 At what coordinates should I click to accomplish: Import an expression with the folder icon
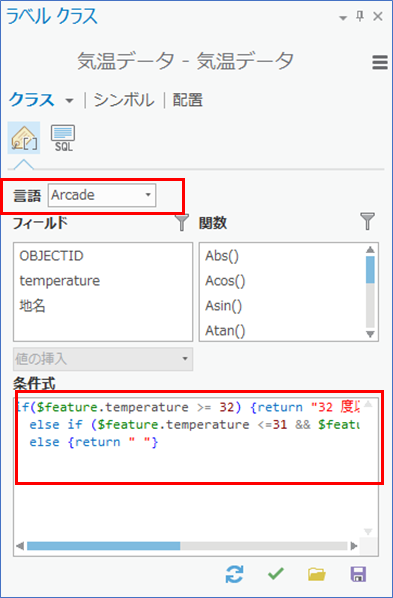pyautogui.click(x=317, y=574)
